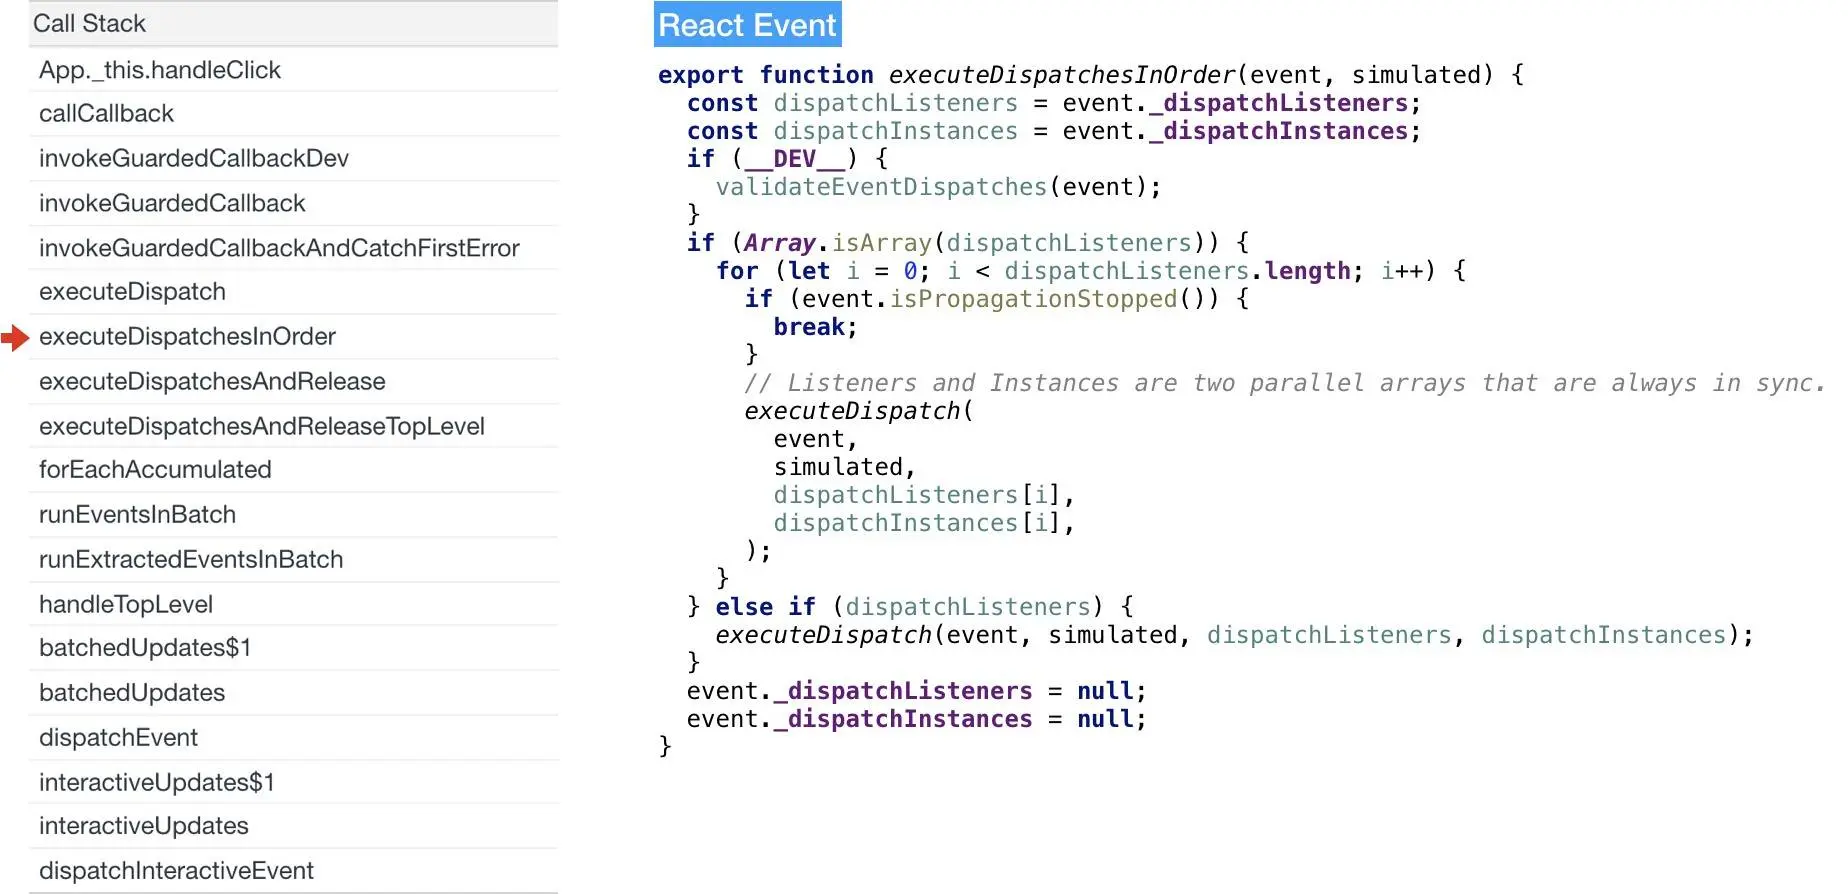The image size is (1848, 894).
Task: Select interactiveUpdates$1 stack frame
Action: tap(293, 783)
